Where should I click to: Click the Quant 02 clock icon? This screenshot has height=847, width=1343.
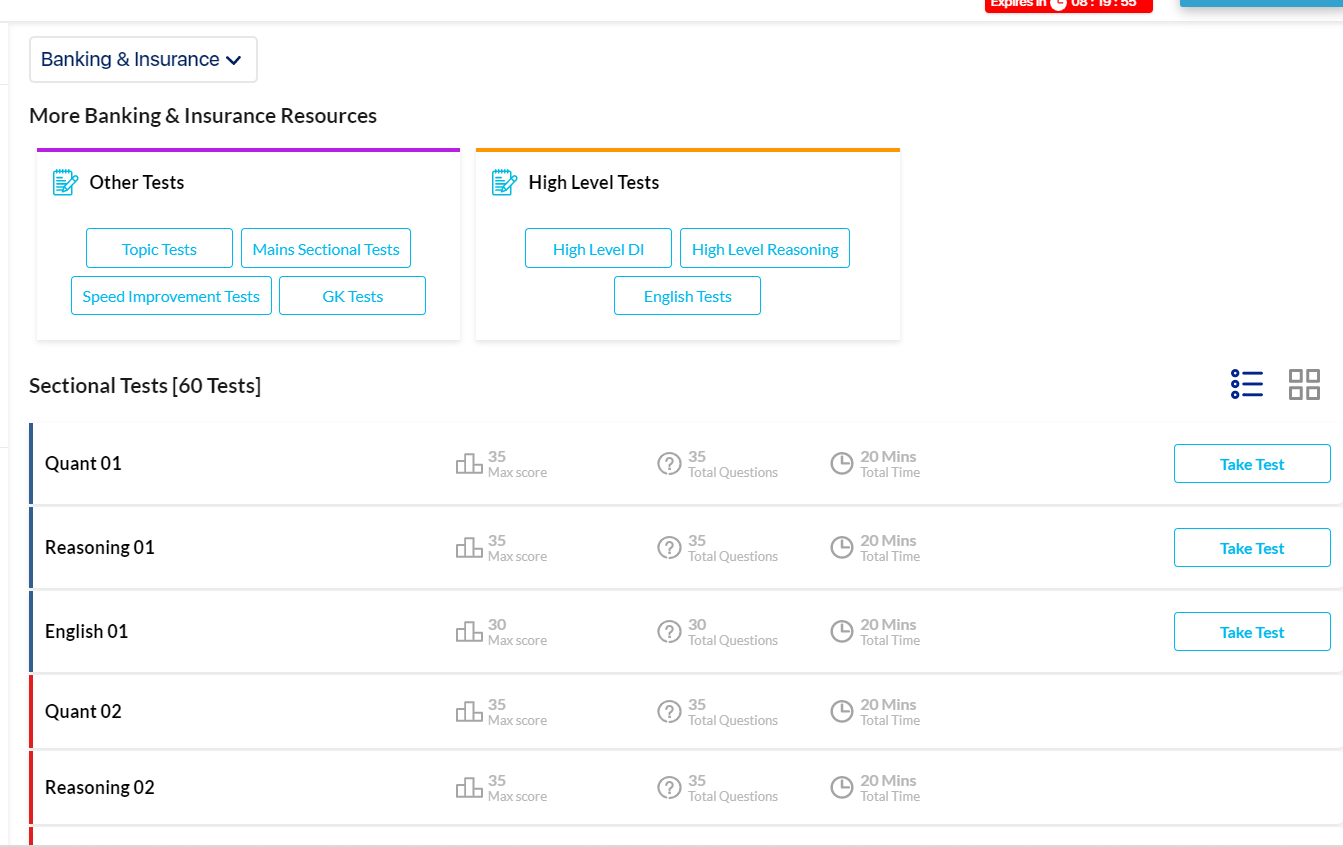[842, 712]
